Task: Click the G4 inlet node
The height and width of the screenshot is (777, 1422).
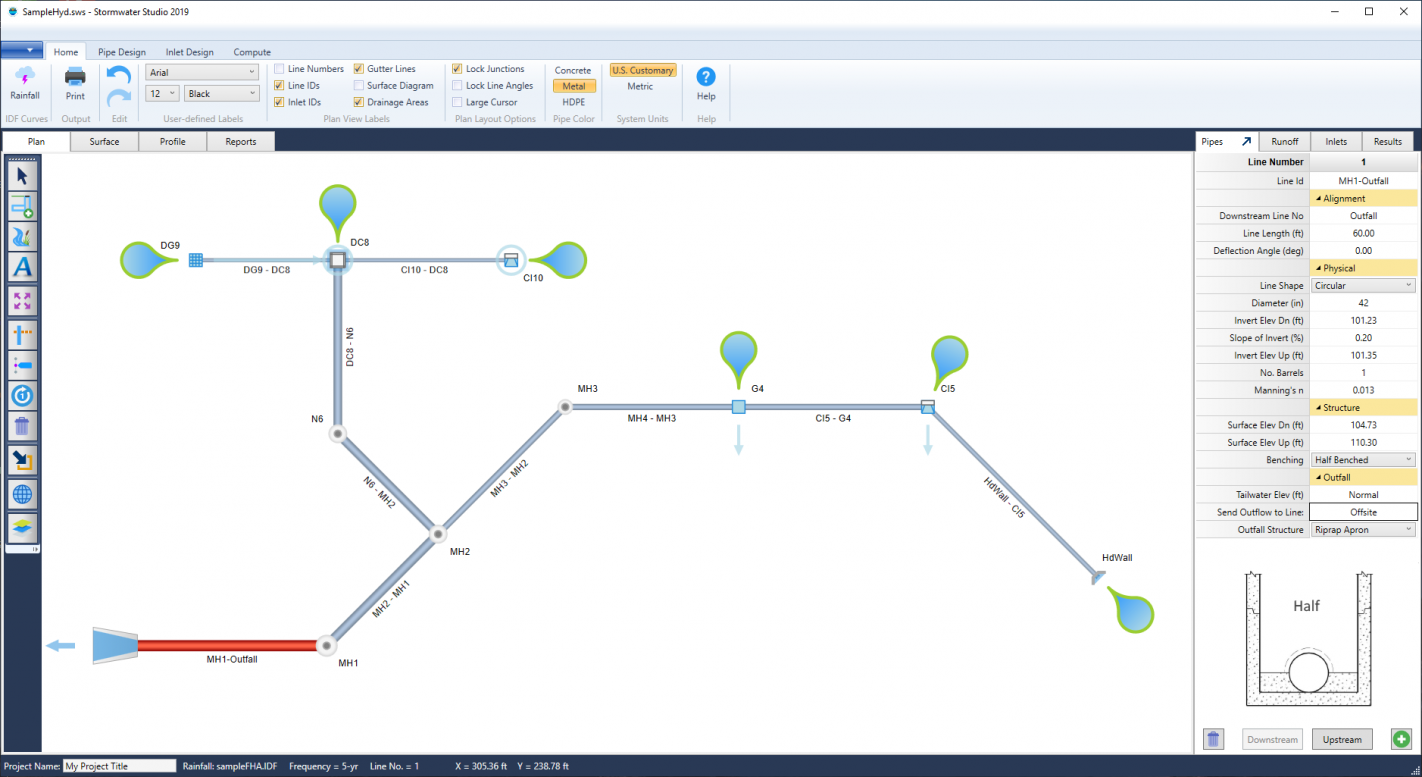Action: [x=738, y=406]
